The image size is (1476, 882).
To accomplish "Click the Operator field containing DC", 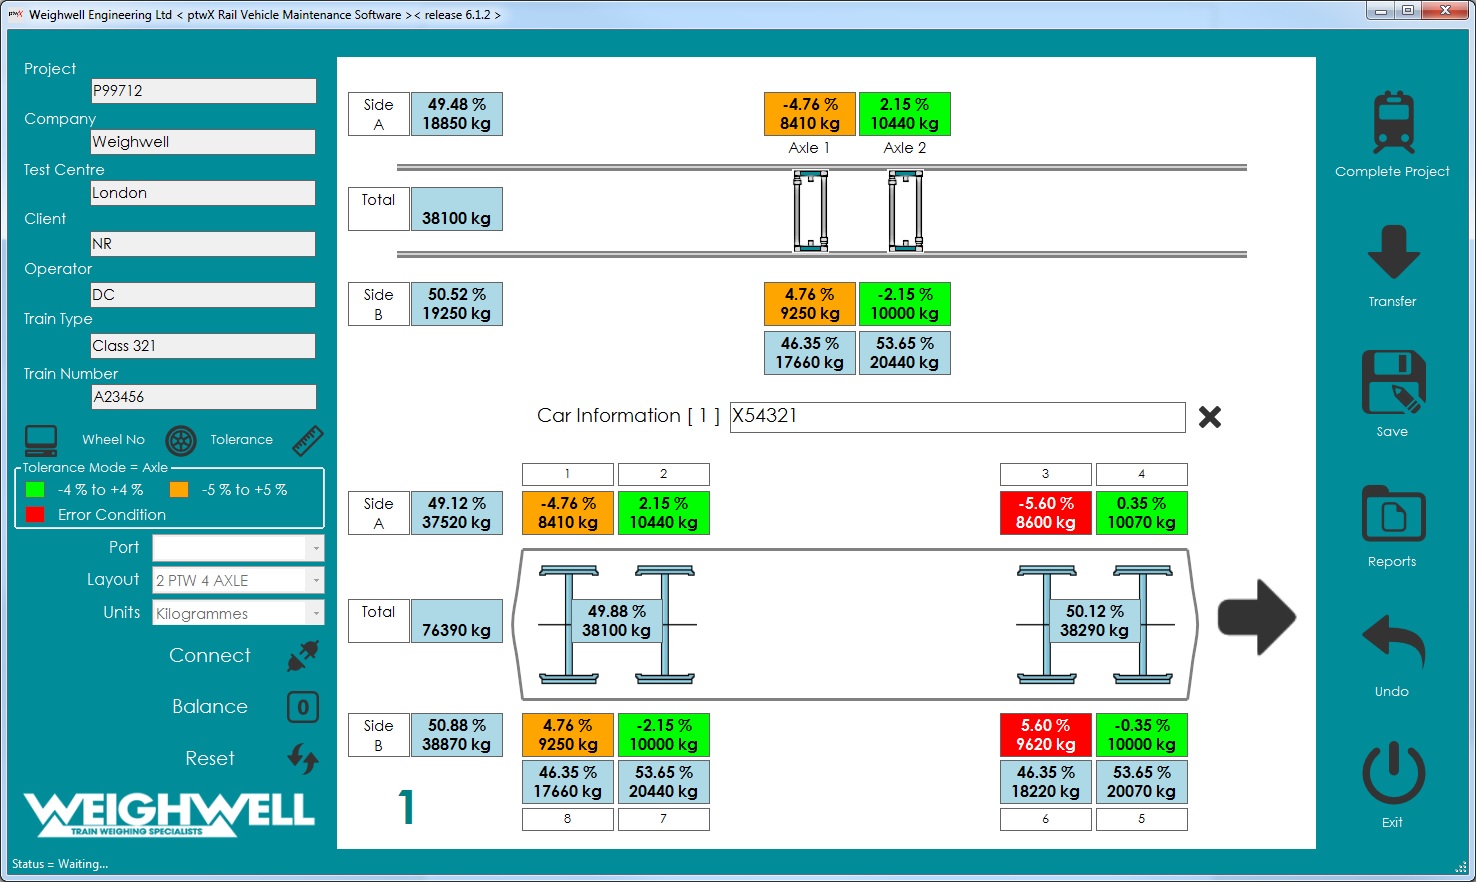I will point(203,295).
